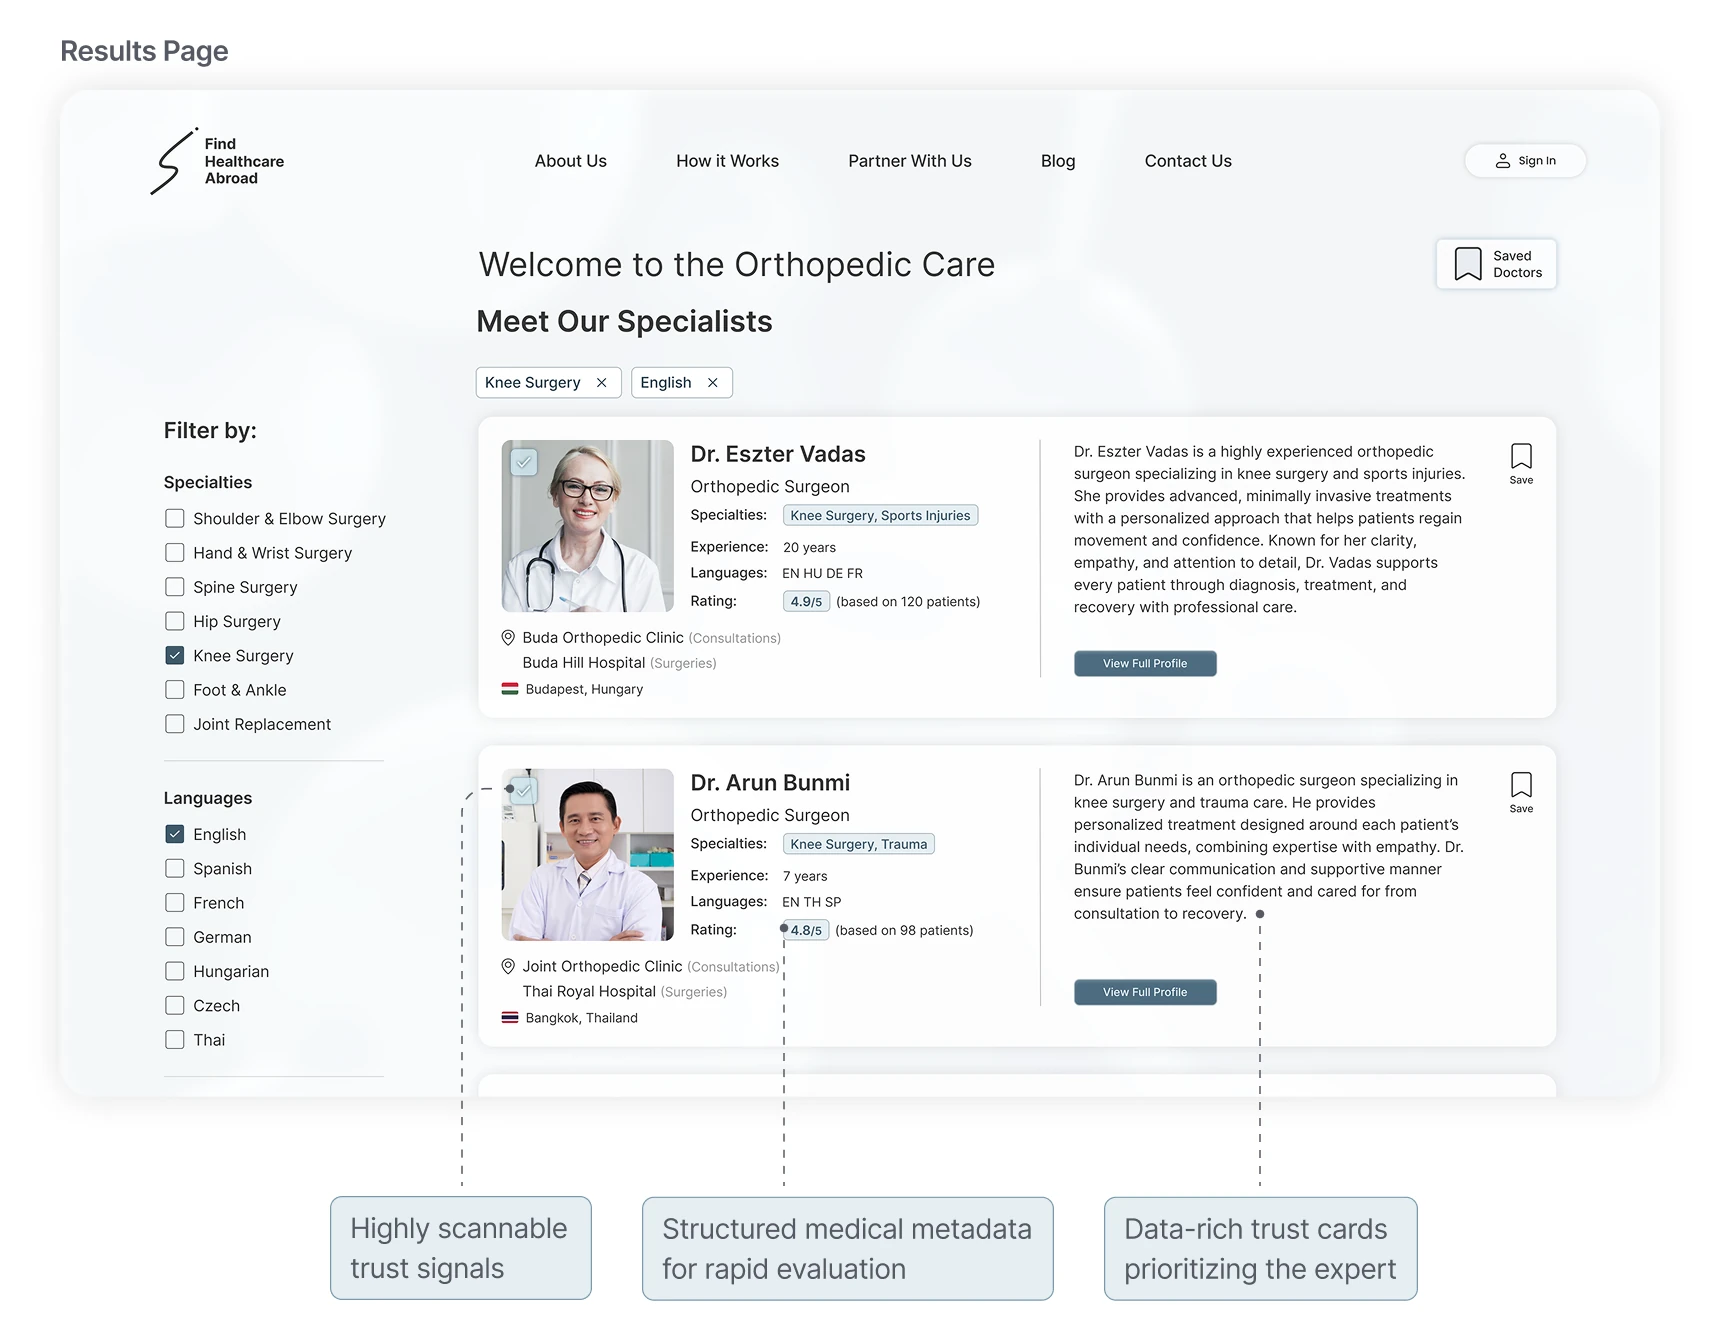Check the German language filter
Image resolution: width=1720 pixels, height=1336 pixels.
[x=175, y=937]
